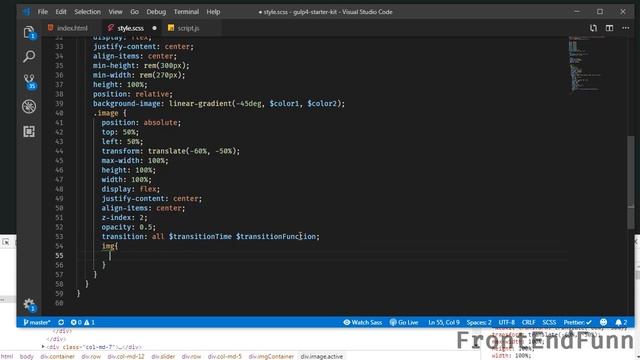Open the View menu
Screen dimensions: 640x360
click(116, 12)
